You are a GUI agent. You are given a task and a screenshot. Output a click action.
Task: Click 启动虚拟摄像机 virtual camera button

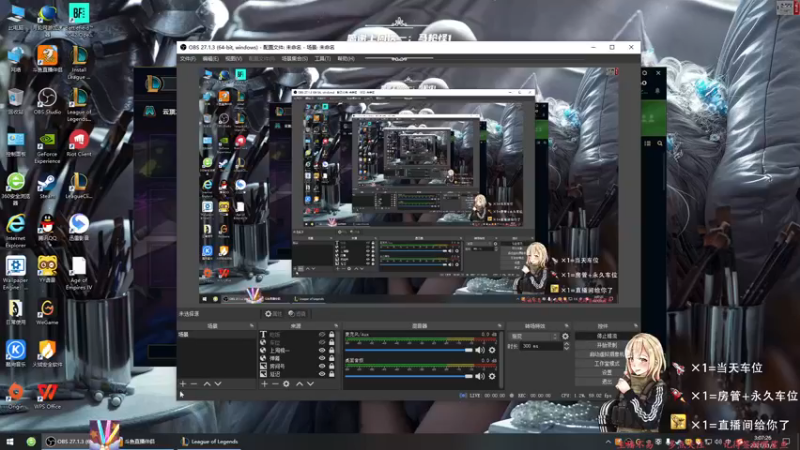click(606, 355)
